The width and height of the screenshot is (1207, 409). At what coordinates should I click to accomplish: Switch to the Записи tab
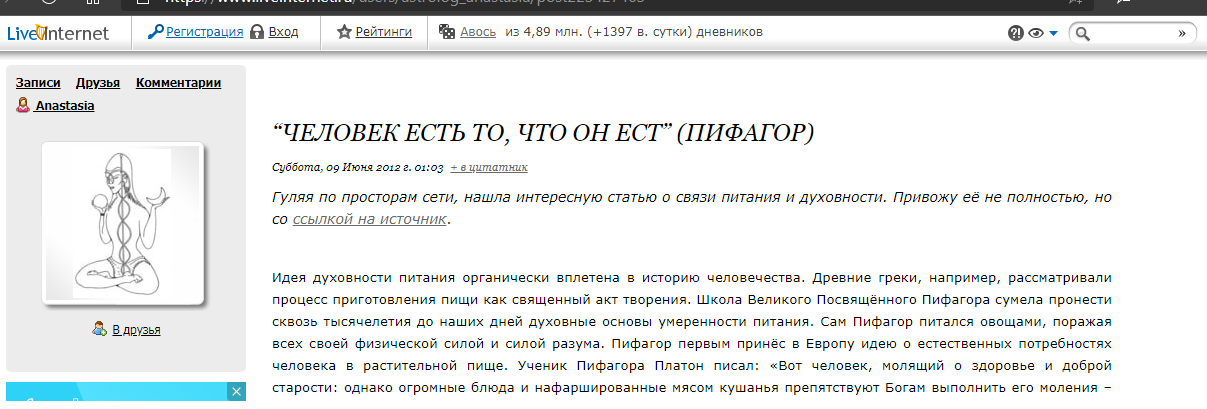tap(38, 83)
